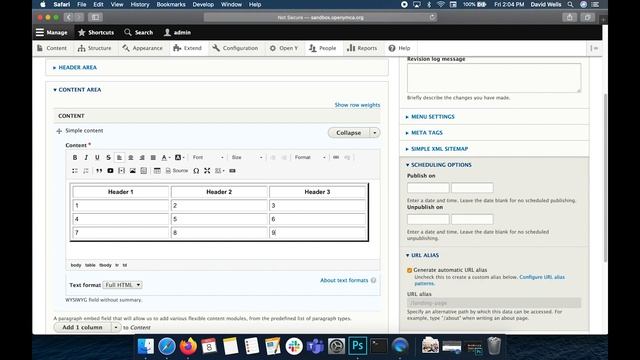
Task: Open the Configuration admin tab
Action: click(x=235, y=48)
